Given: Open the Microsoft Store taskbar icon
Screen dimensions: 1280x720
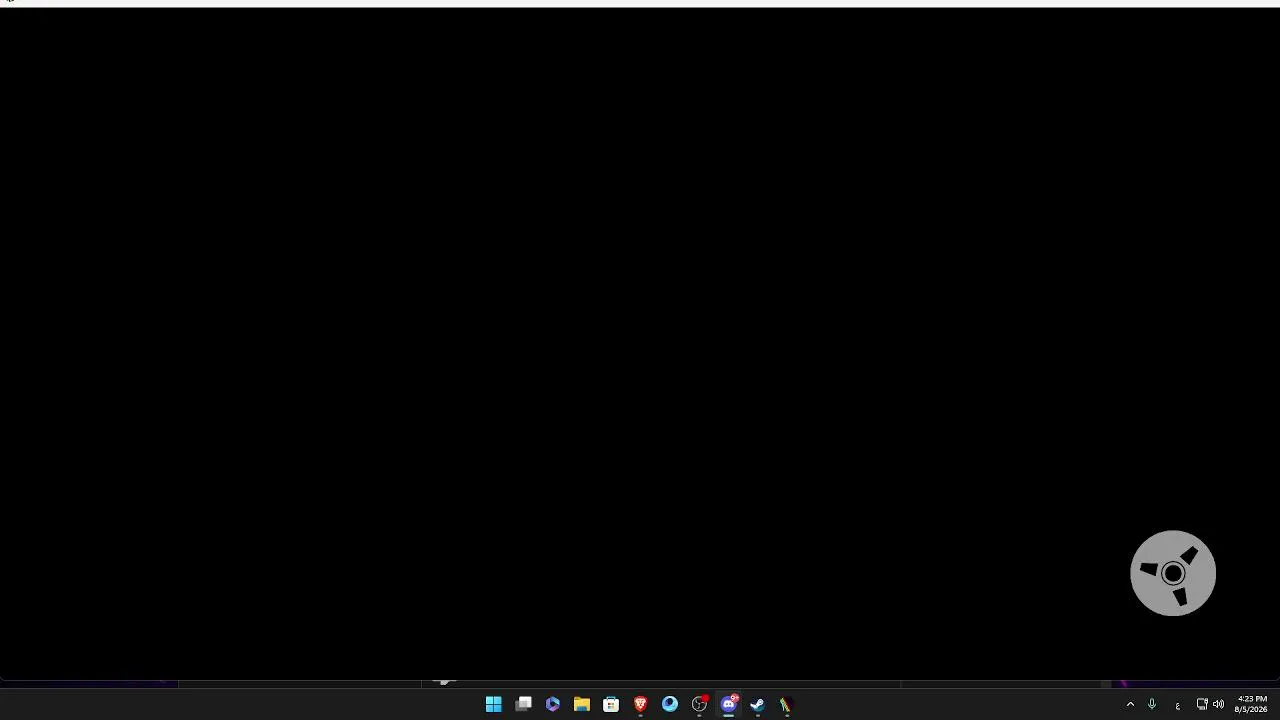Looking at the screenshot, I should point(611,705).
